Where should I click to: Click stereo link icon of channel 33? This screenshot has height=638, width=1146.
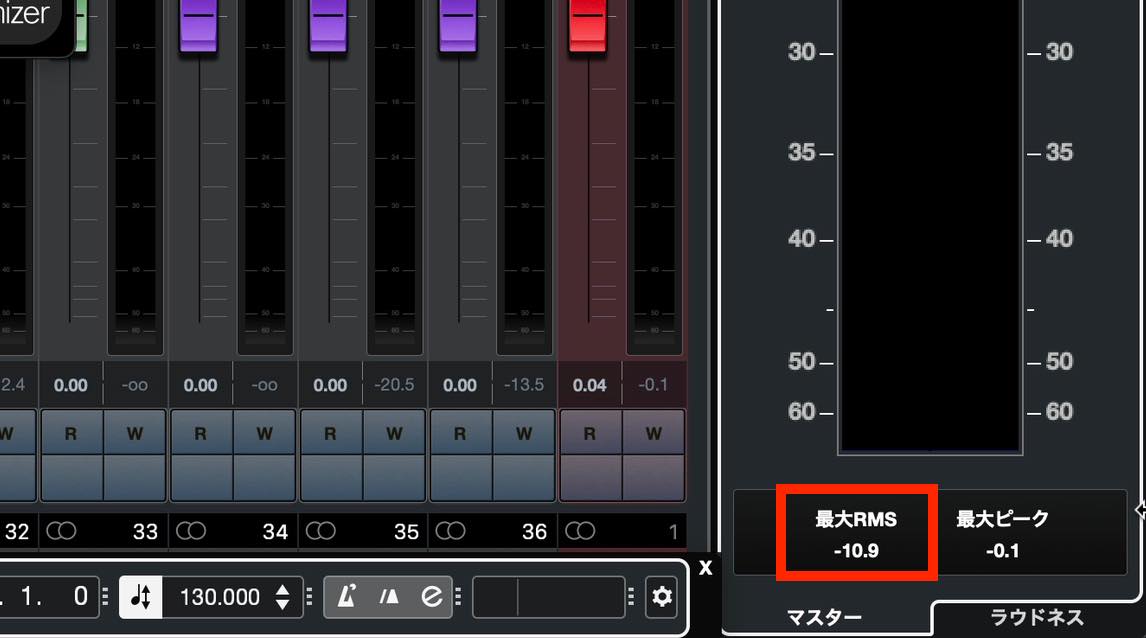pos(61,531)
